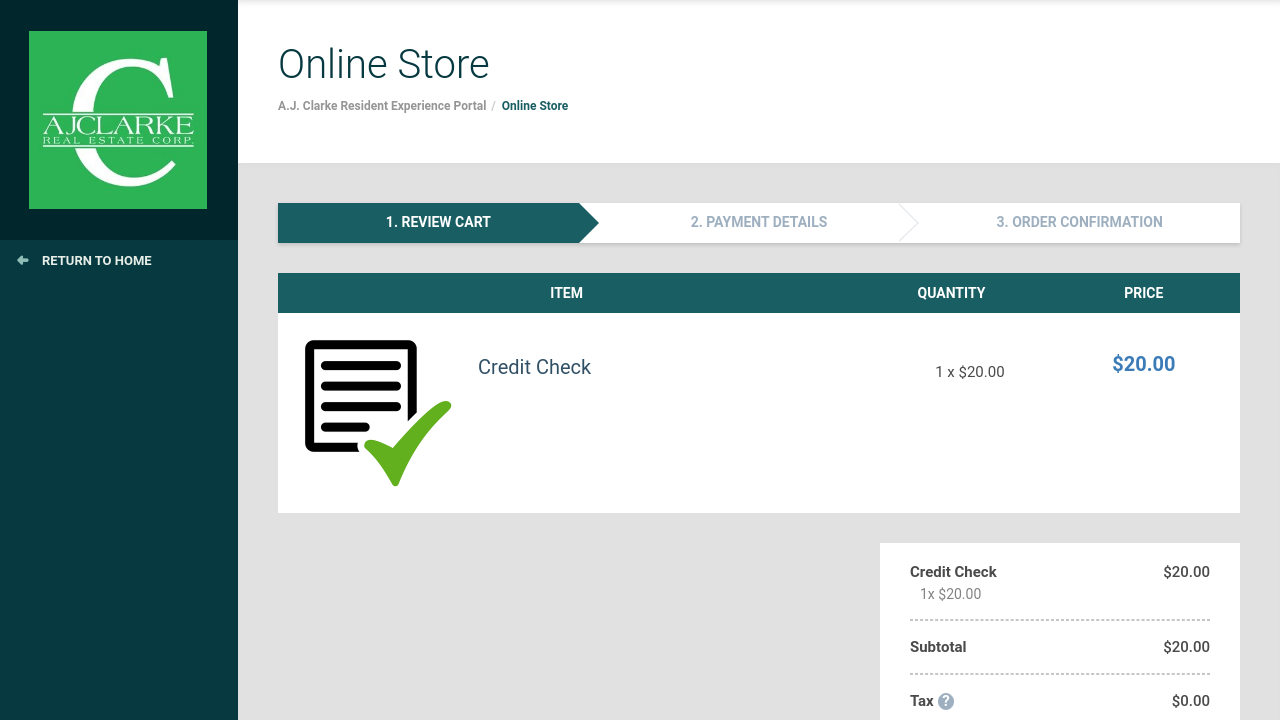1280x720 pixels.
Task: Click the Return to Home link
Action: point(97,261)
